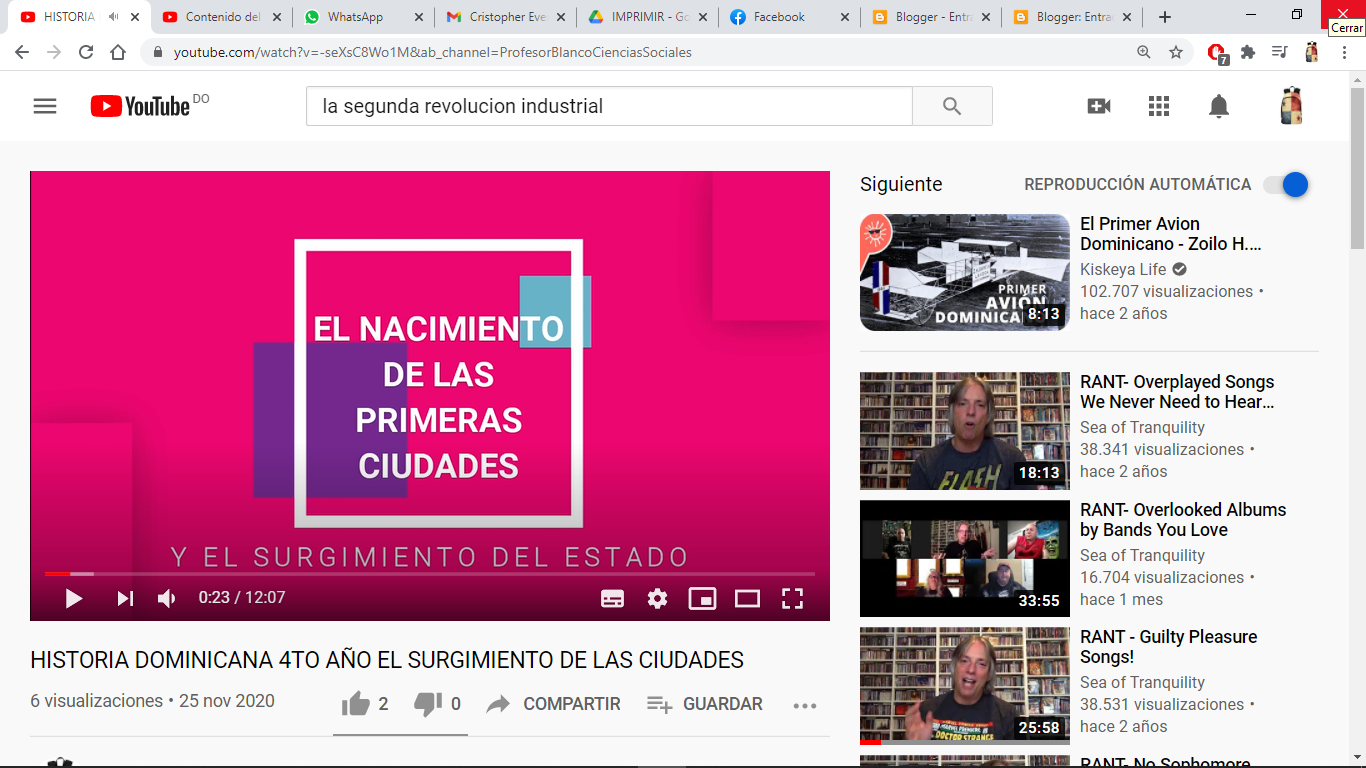Seek within the video progress bar
The image size is (1366, 768).
pos(430,574)
